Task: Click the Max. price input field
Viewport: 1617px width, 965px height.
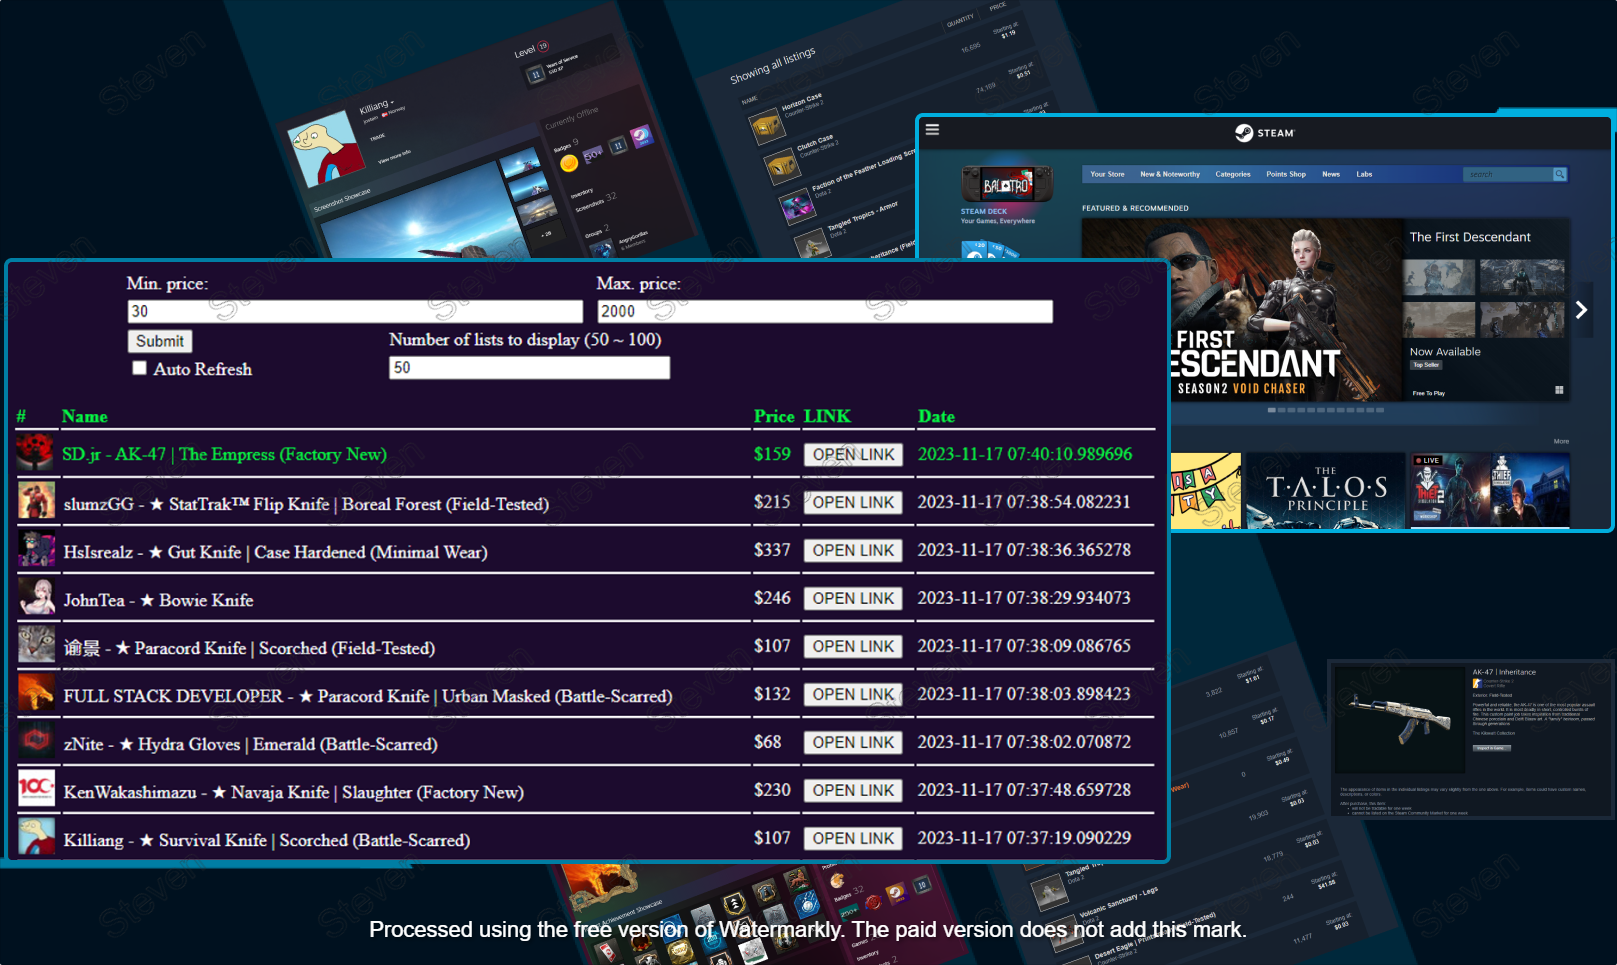Action: (x=825, y=311)
